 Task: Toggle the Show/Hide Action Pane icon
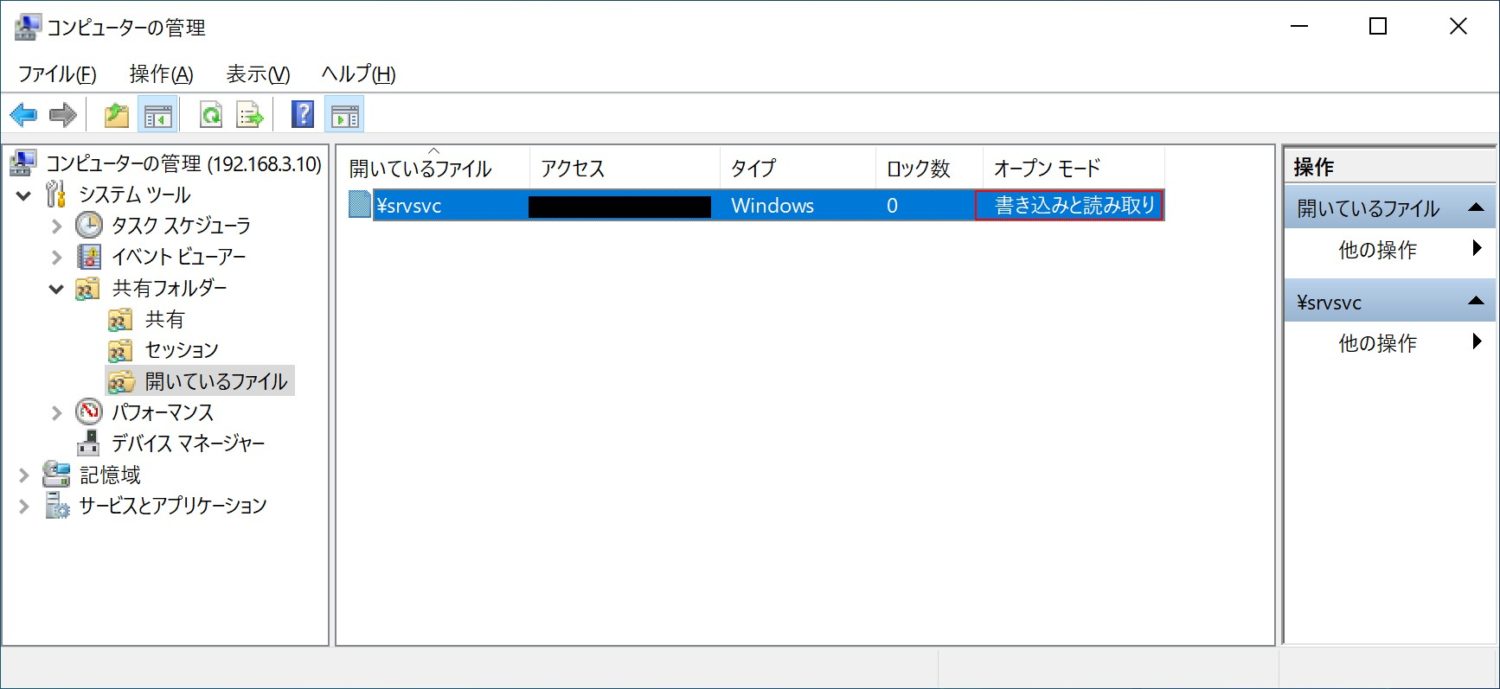[x=343, y=115]
